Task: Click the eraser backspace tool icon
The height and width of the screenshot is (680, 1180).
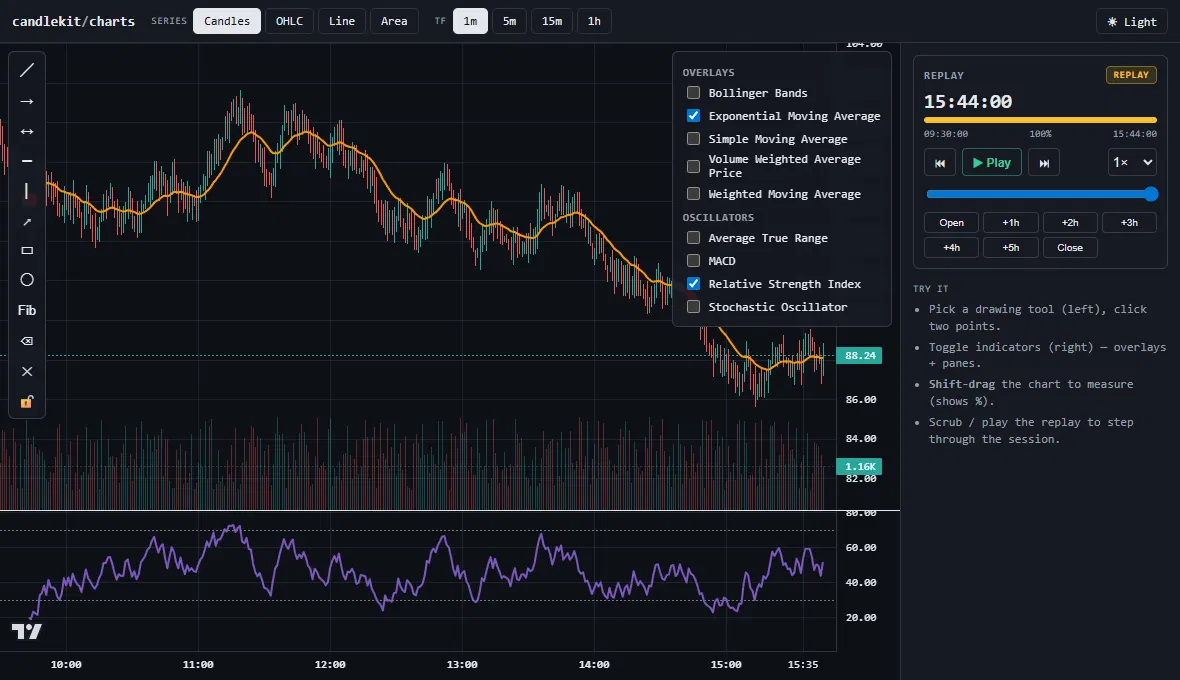Action: [27, 341]
